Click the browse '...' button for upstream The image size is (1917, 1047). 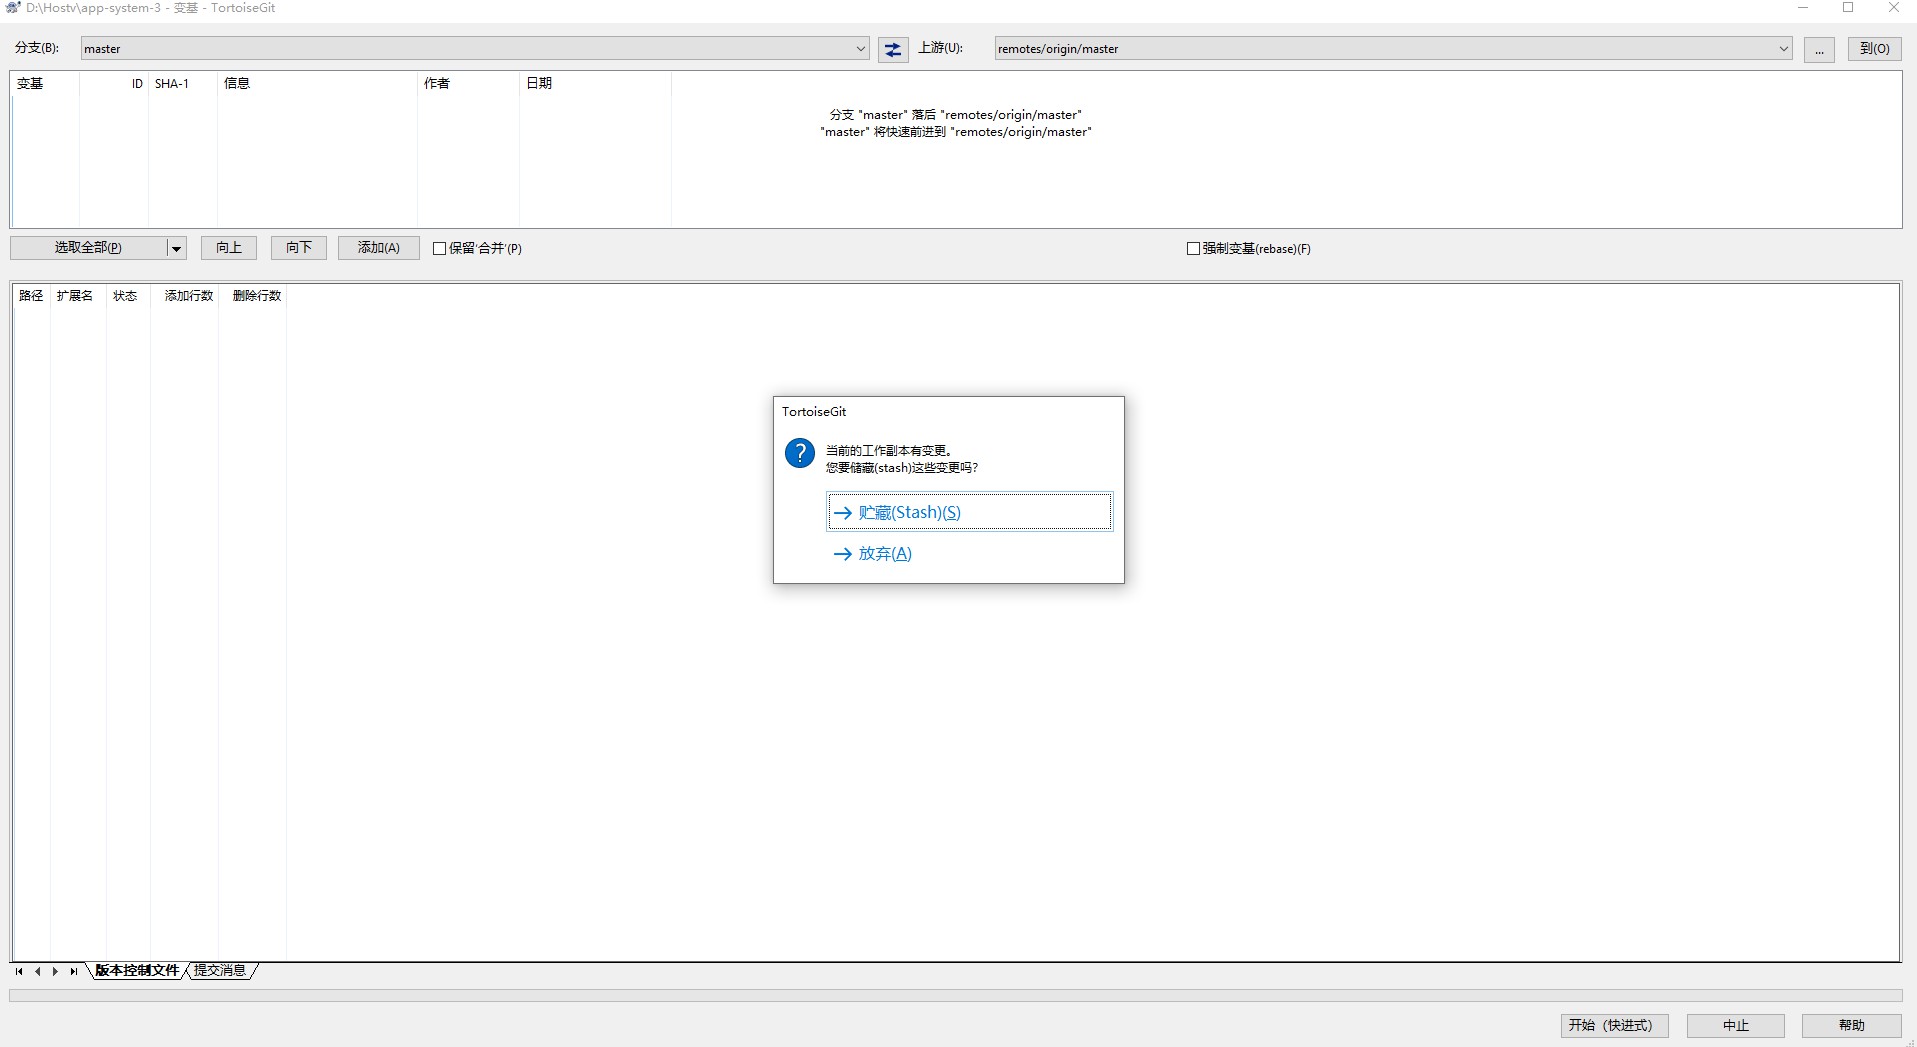click(x=1818, y=49)
